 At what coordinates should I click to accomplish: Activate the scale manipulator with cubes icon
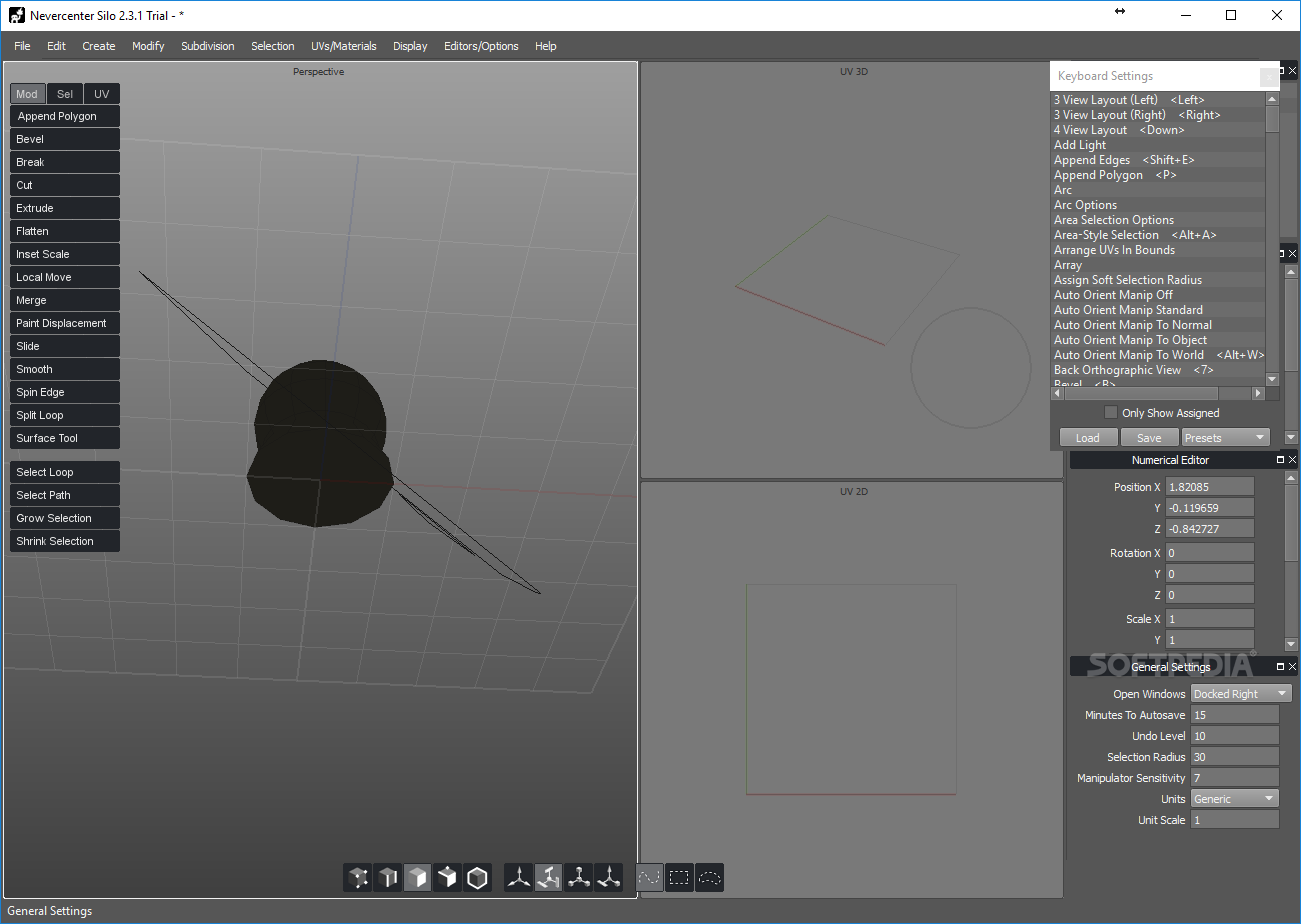[578, 878]
